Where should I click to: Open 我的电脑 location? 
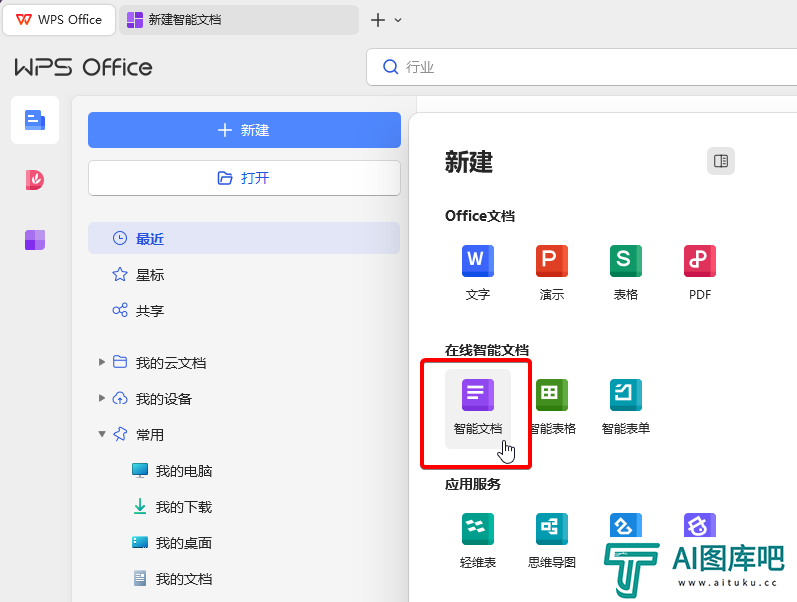183,471
